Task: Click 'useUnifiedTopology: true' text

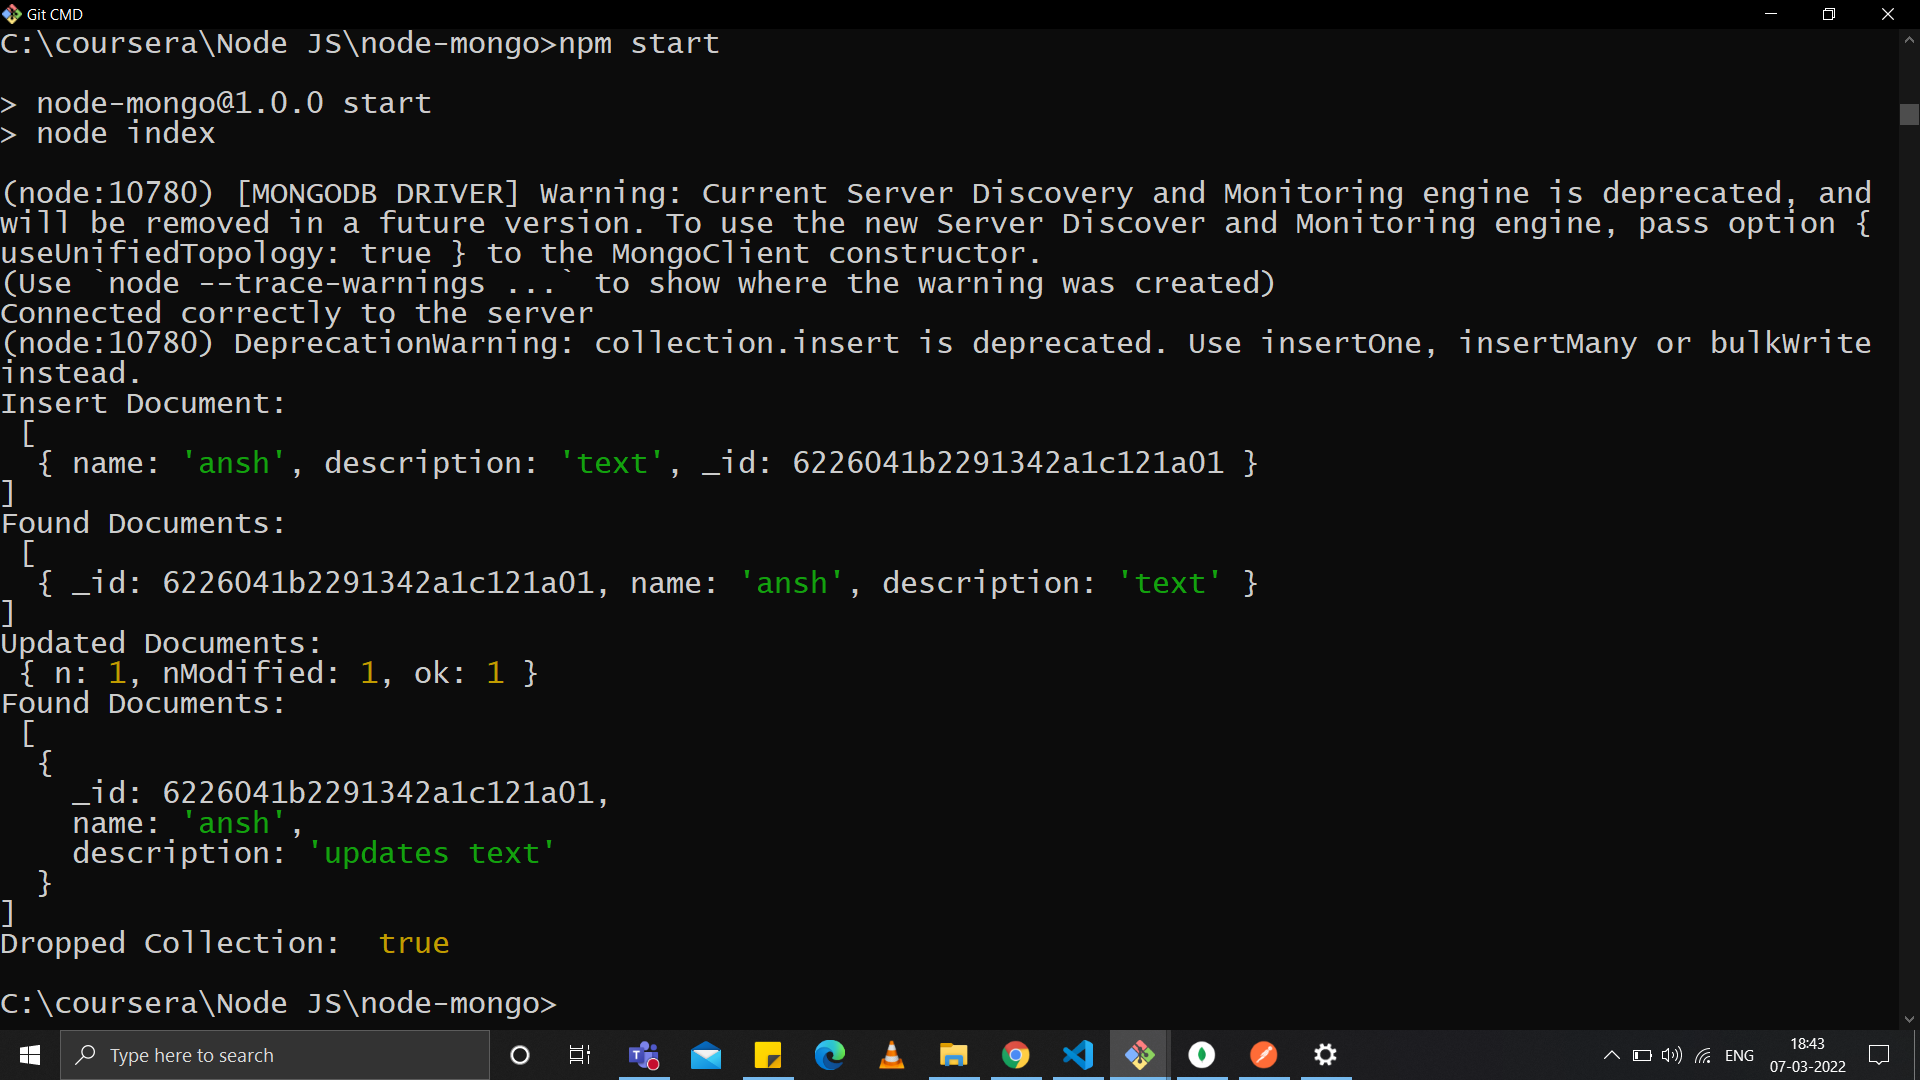Action: click(216, 254)
